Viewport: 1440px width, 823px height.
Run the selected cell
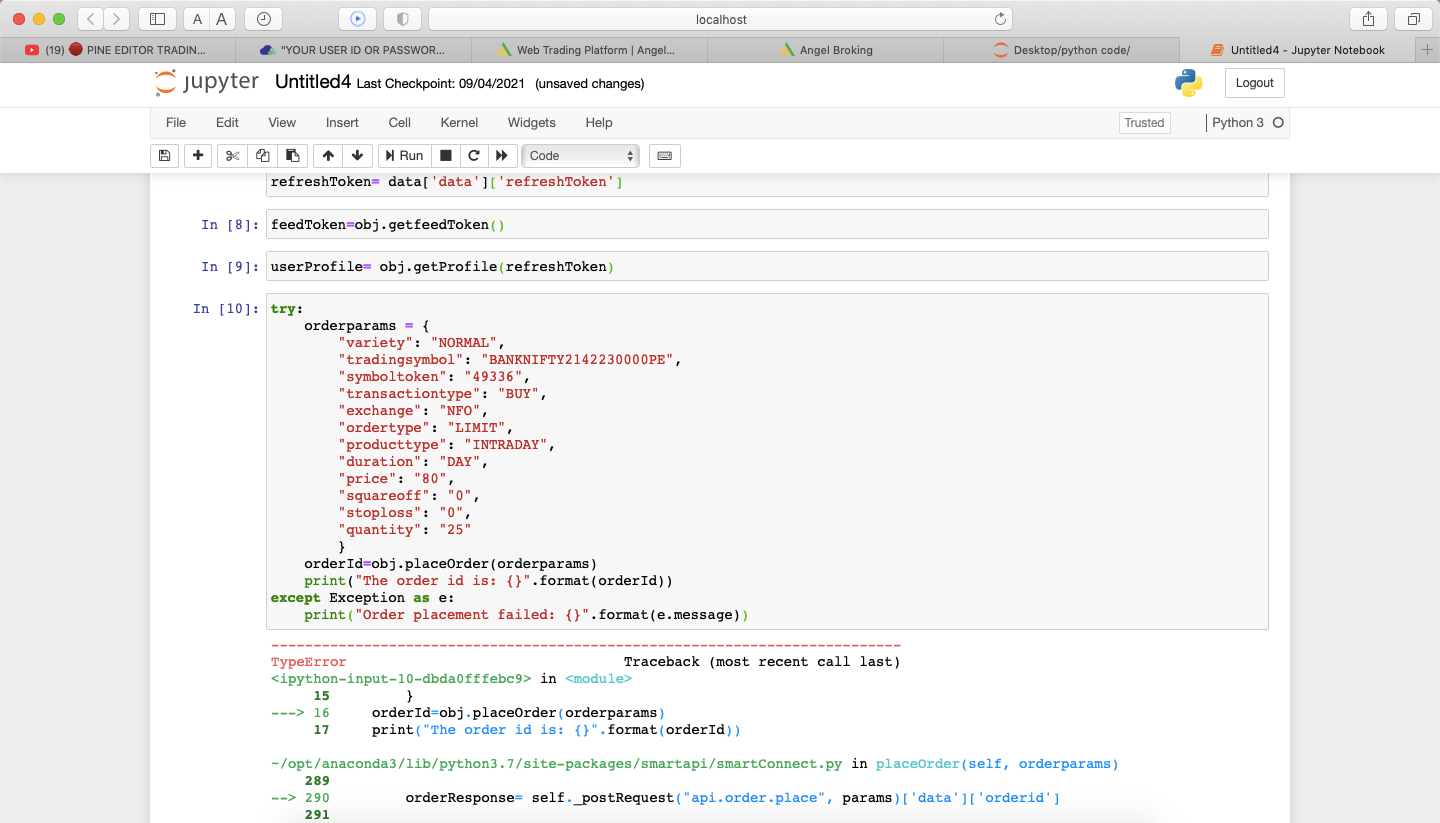404,155
